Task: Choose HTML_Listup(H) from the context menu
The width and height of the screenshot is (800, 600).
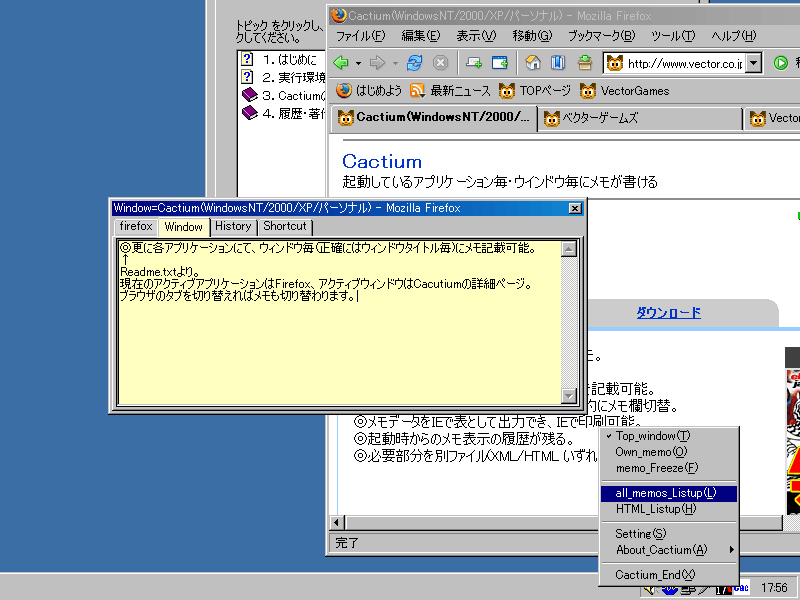Action: 669,509
